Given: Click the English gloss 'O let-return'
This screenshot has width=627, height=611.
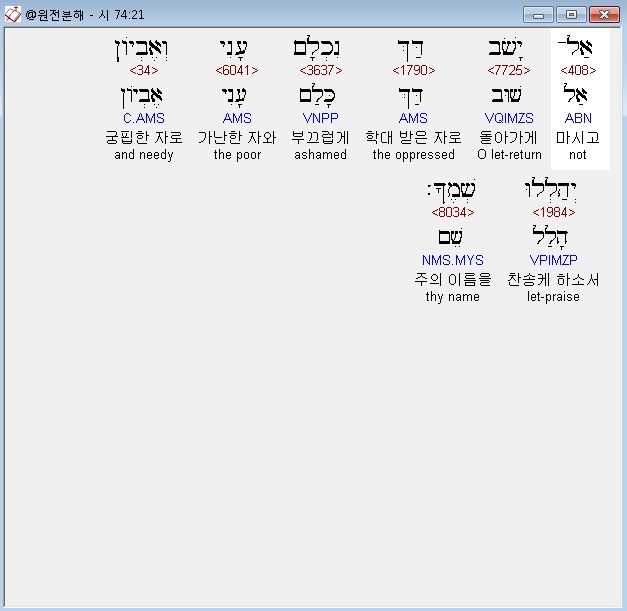Looking at the screenshot, I should (x=509, y=155).
